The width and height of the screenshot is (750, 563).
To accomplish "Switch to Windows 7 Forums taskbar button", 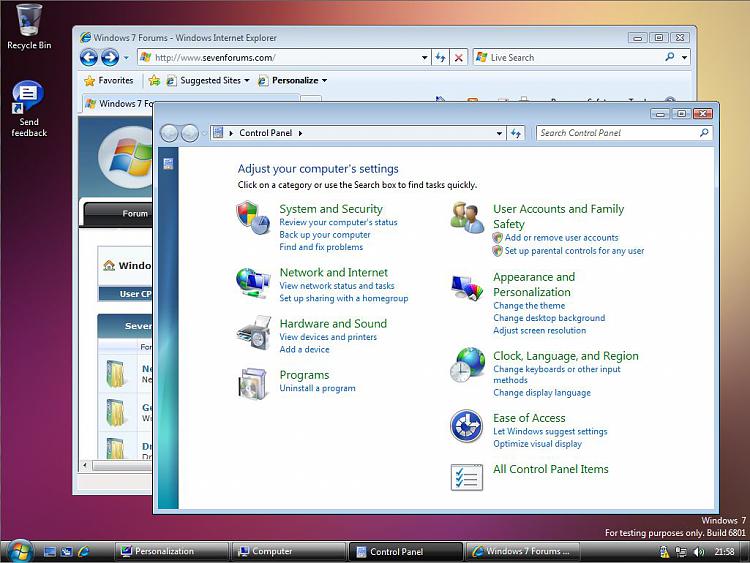I will coord(522,552).
